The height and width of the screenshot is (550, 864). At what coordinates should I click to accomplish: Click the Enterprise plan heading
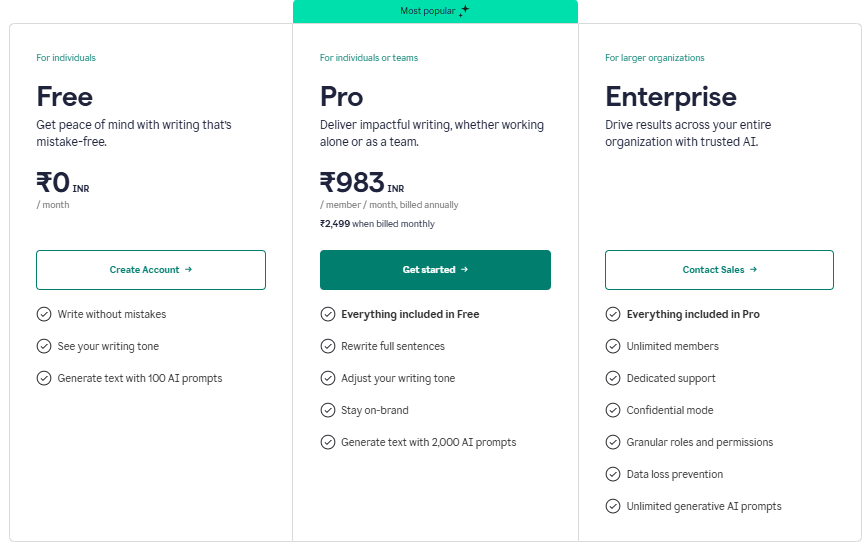(x=671, y=97)
